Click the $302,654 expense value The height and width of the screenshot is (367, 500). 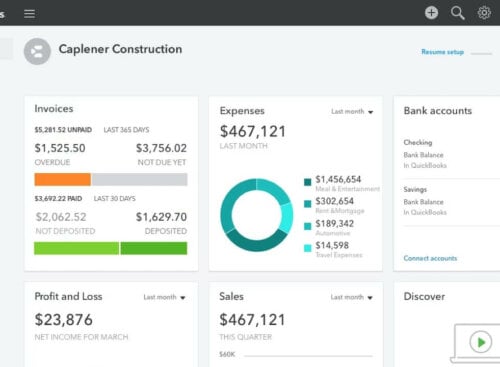click(334, 201)
